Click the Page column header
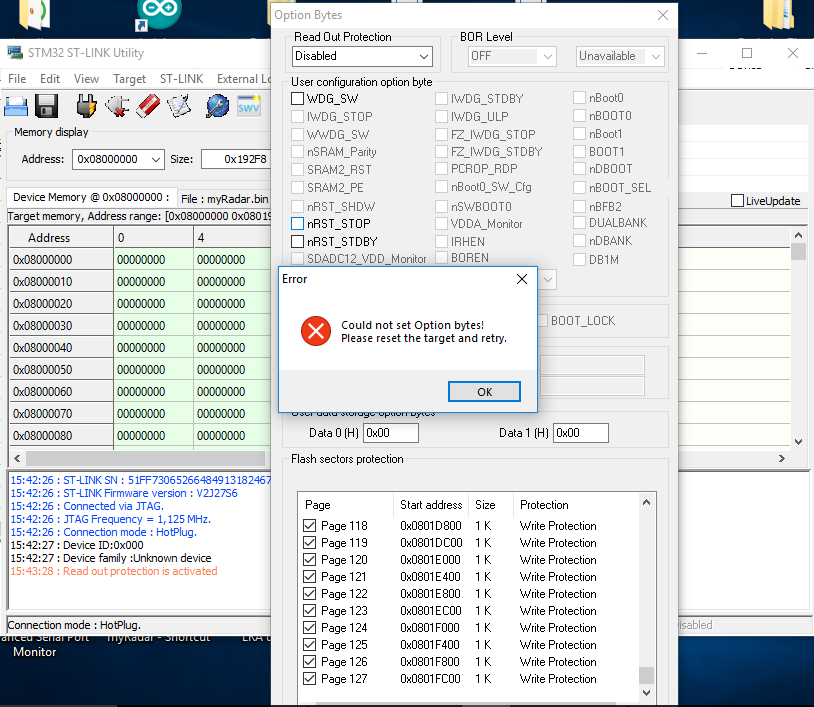Image resolution: width=814 pixels, height=707 pixels. 346,505
